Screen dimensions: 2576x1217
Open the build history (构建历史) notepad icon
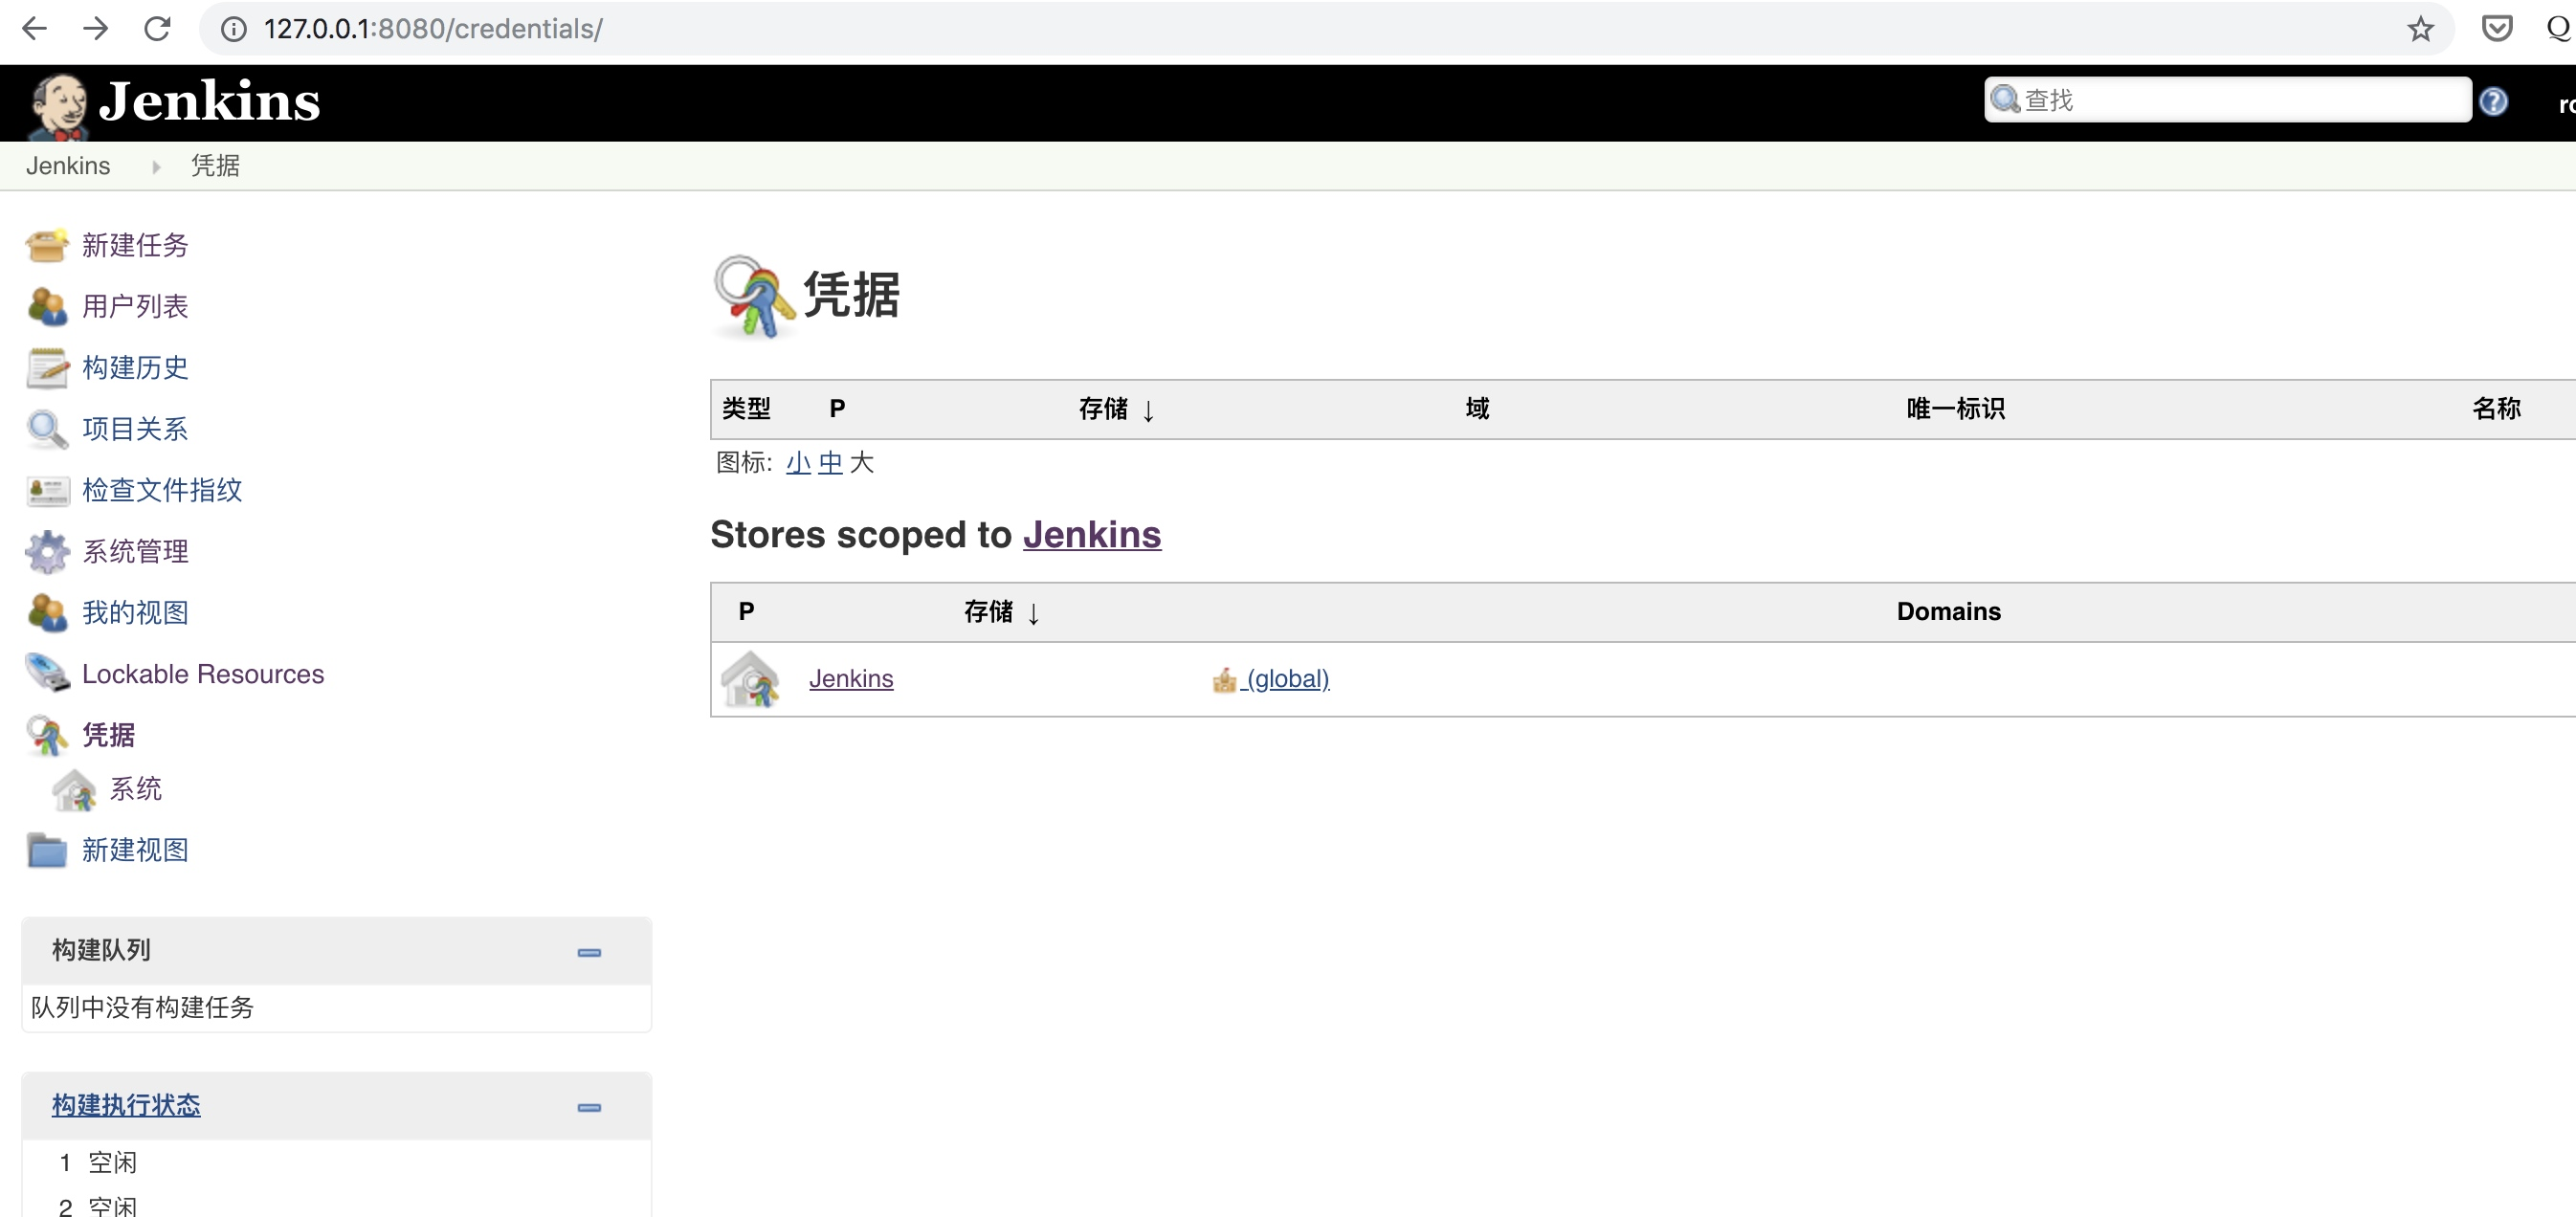coord(46,368)
